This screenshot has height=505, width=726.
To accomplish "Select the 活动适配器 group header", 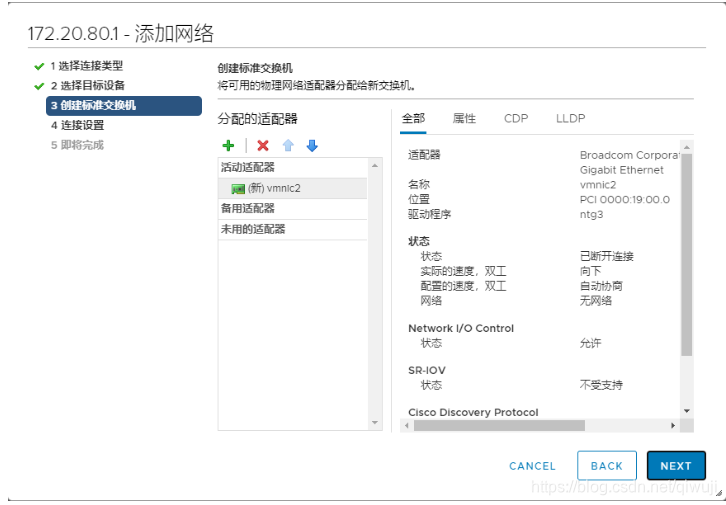I will 293,168.
